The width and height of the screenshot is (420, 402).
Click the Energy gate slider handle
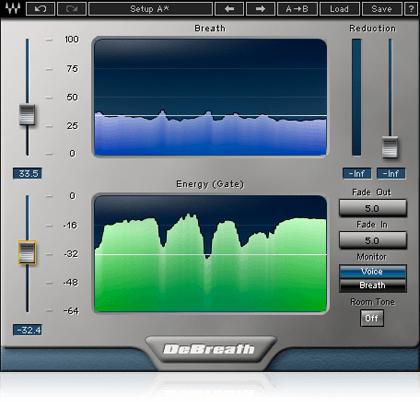pos(27,252)
